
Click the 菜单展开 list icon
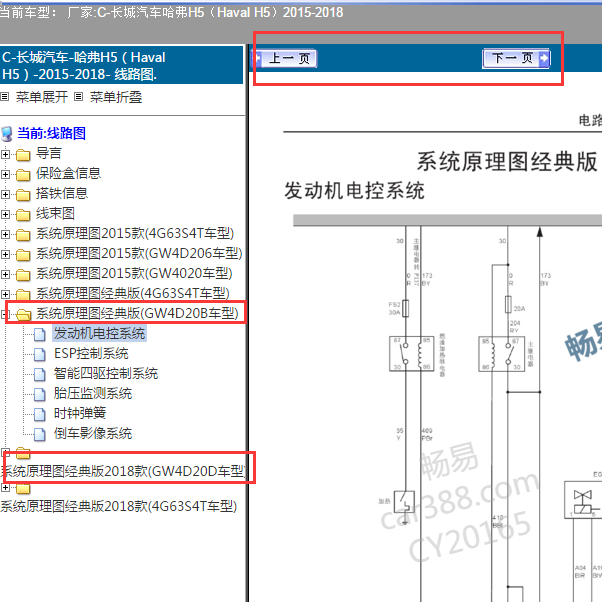pos(5,96)
